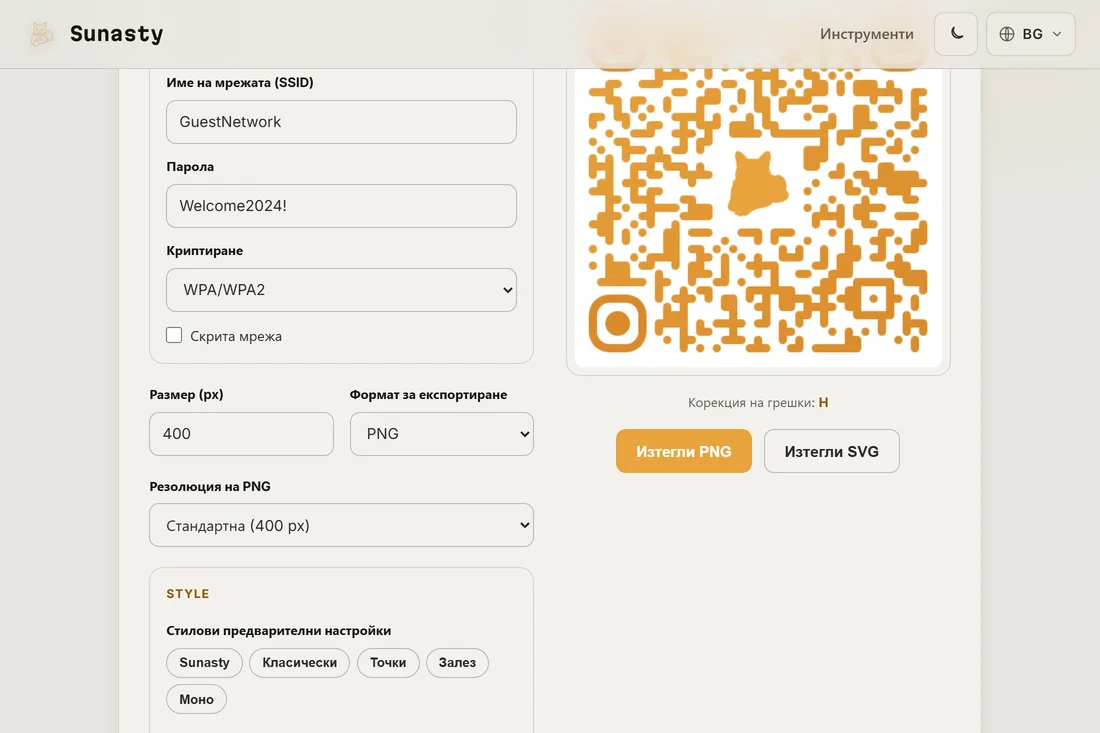
Task: Open the Формат за експортиране PNG dropdown
Action: [442, 434]
